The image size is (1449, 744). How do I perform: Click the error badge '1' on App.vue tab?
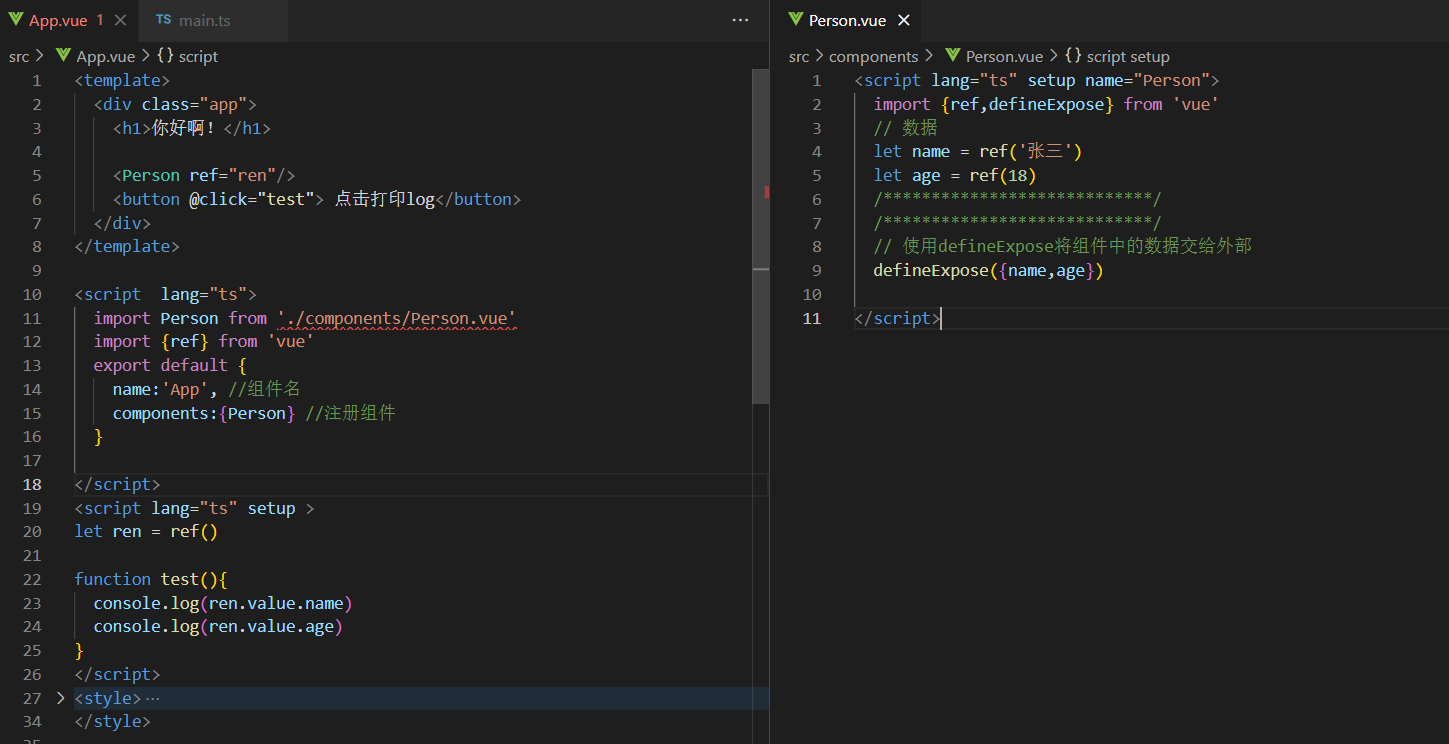[x=100, y=20]
